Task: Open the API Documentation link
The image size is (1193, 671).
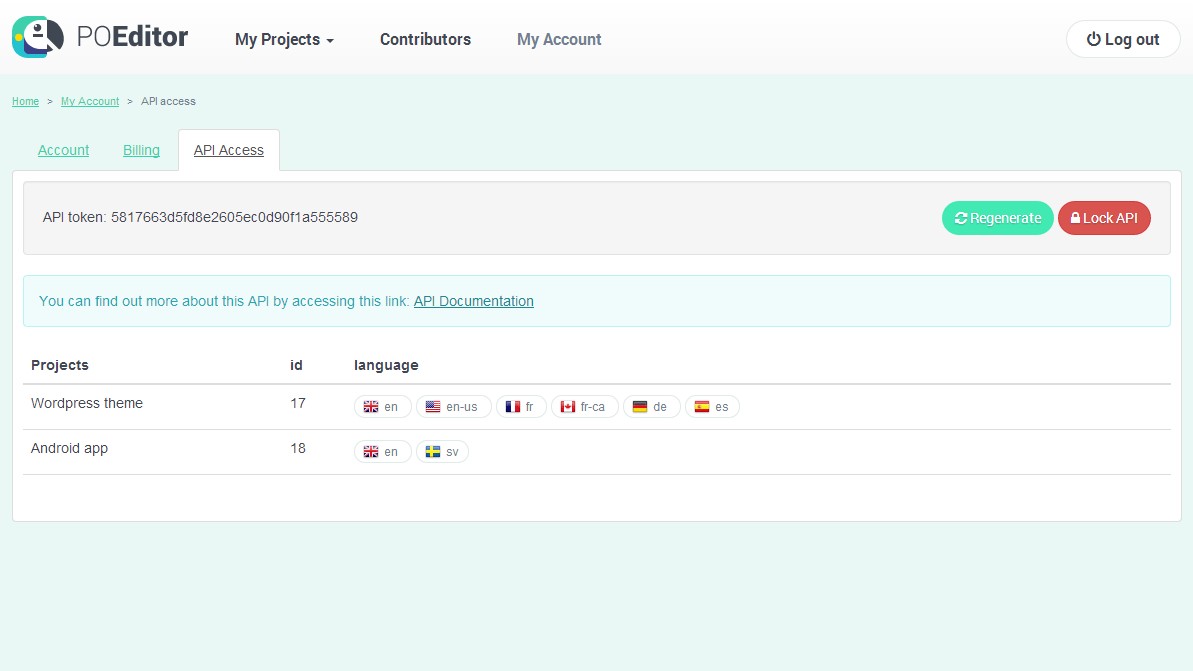Action: pyautogui.click(x=473, y=301)
